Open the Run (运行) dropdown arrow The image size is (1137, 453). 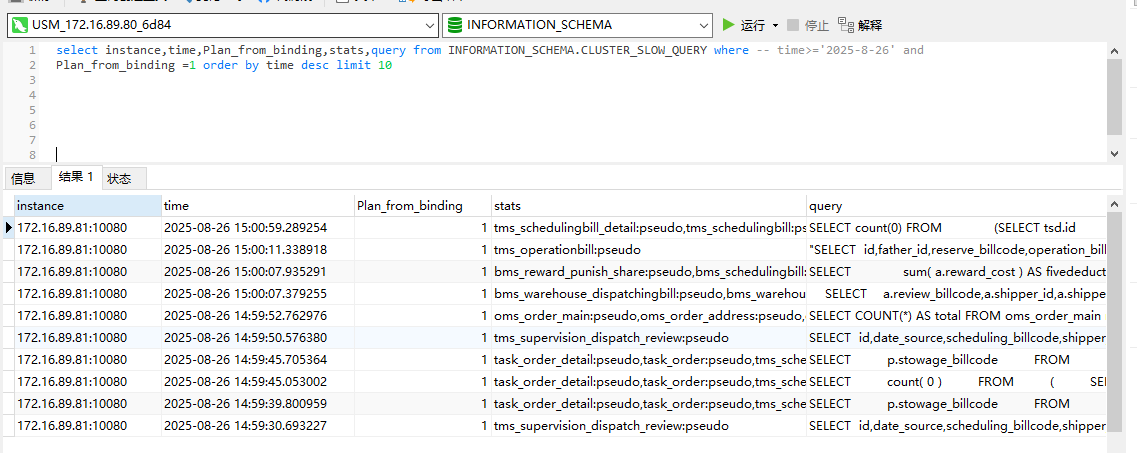click(774, 25)
